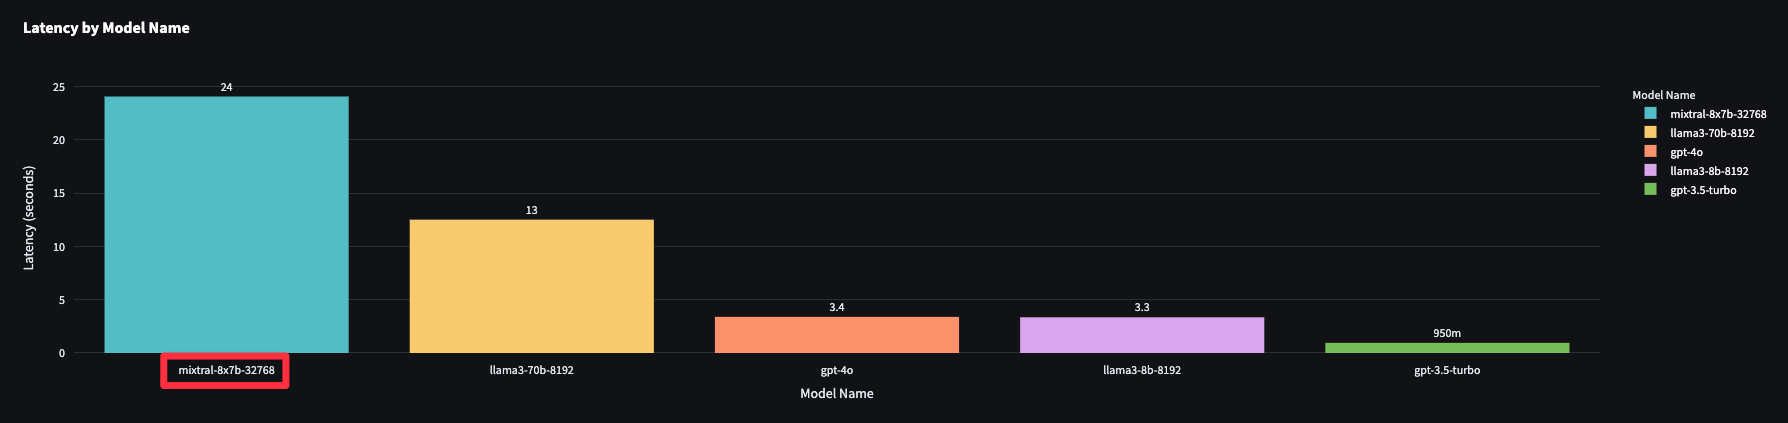Click the gpt-4o x-axis tick label
The height and width of the screenshot is (423, 1788).
coord(836,370)
